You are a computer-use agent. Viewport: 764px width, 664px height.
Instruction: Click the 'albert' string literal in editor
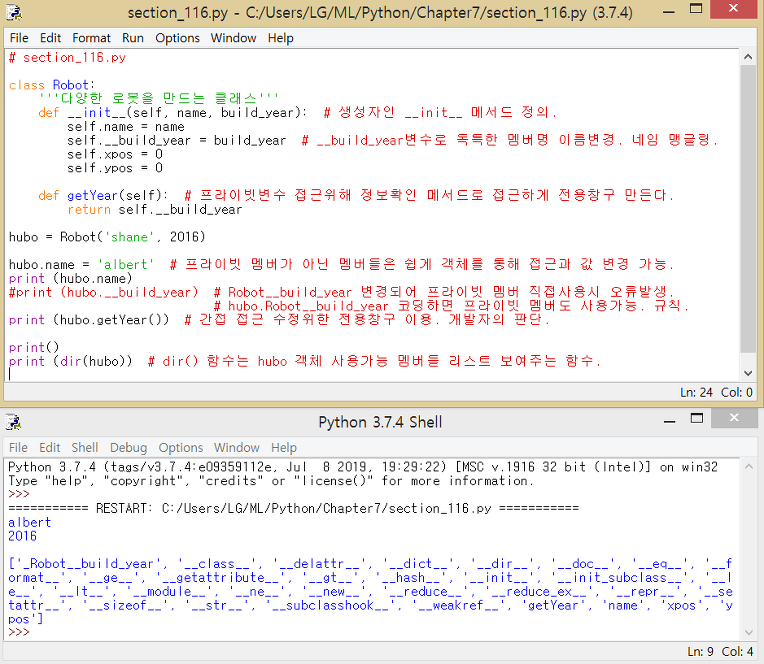click(x=126, y=265)
